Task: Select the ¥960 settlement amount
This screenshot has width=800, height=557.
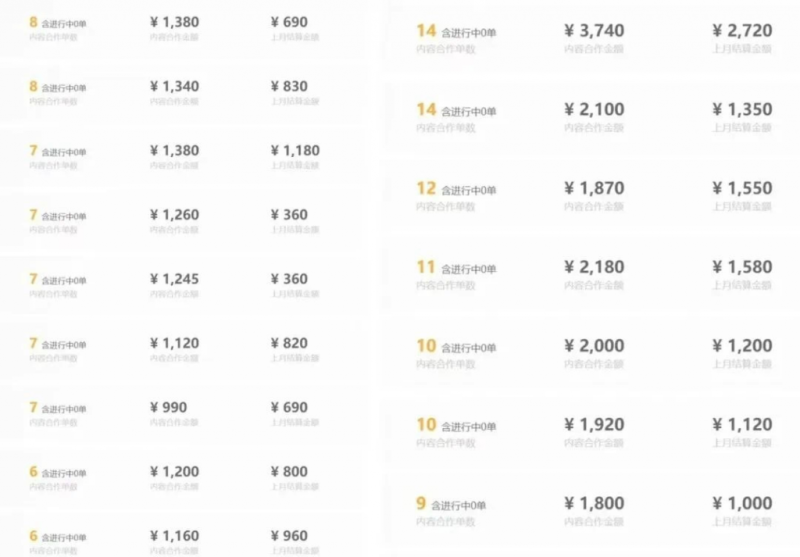Action: pos(289,536)
